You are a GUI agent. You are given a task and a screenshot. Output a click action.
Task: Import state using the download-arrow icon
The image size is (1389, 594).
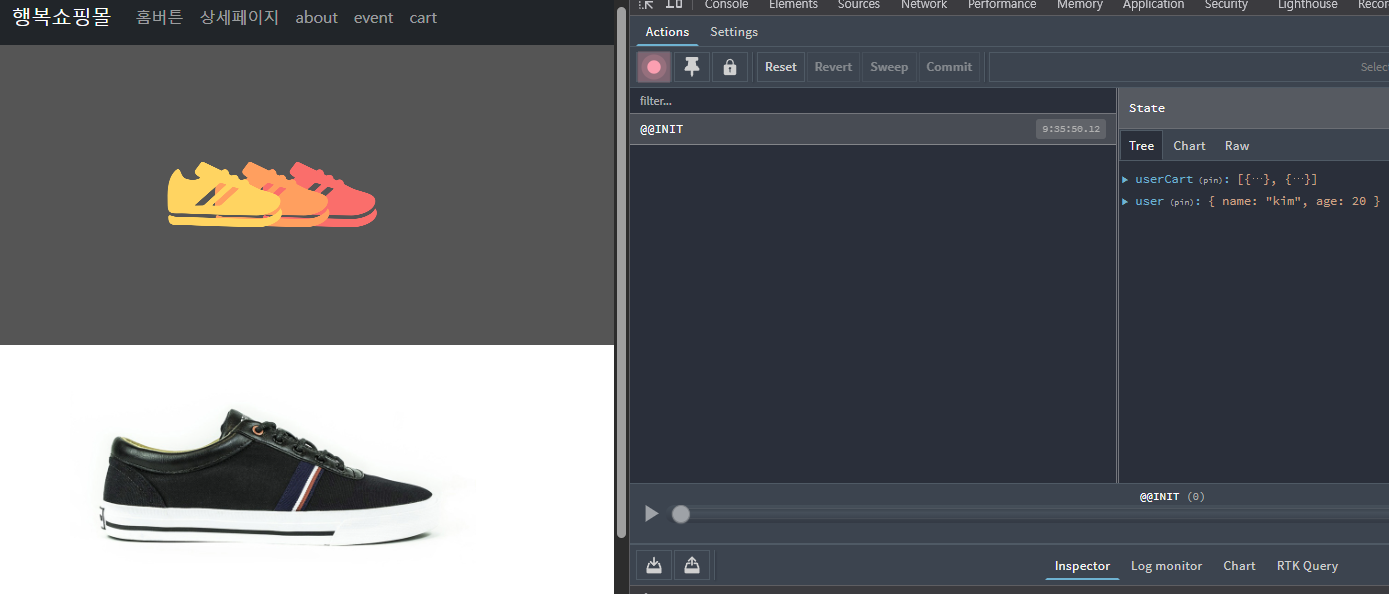click(653, 565)
